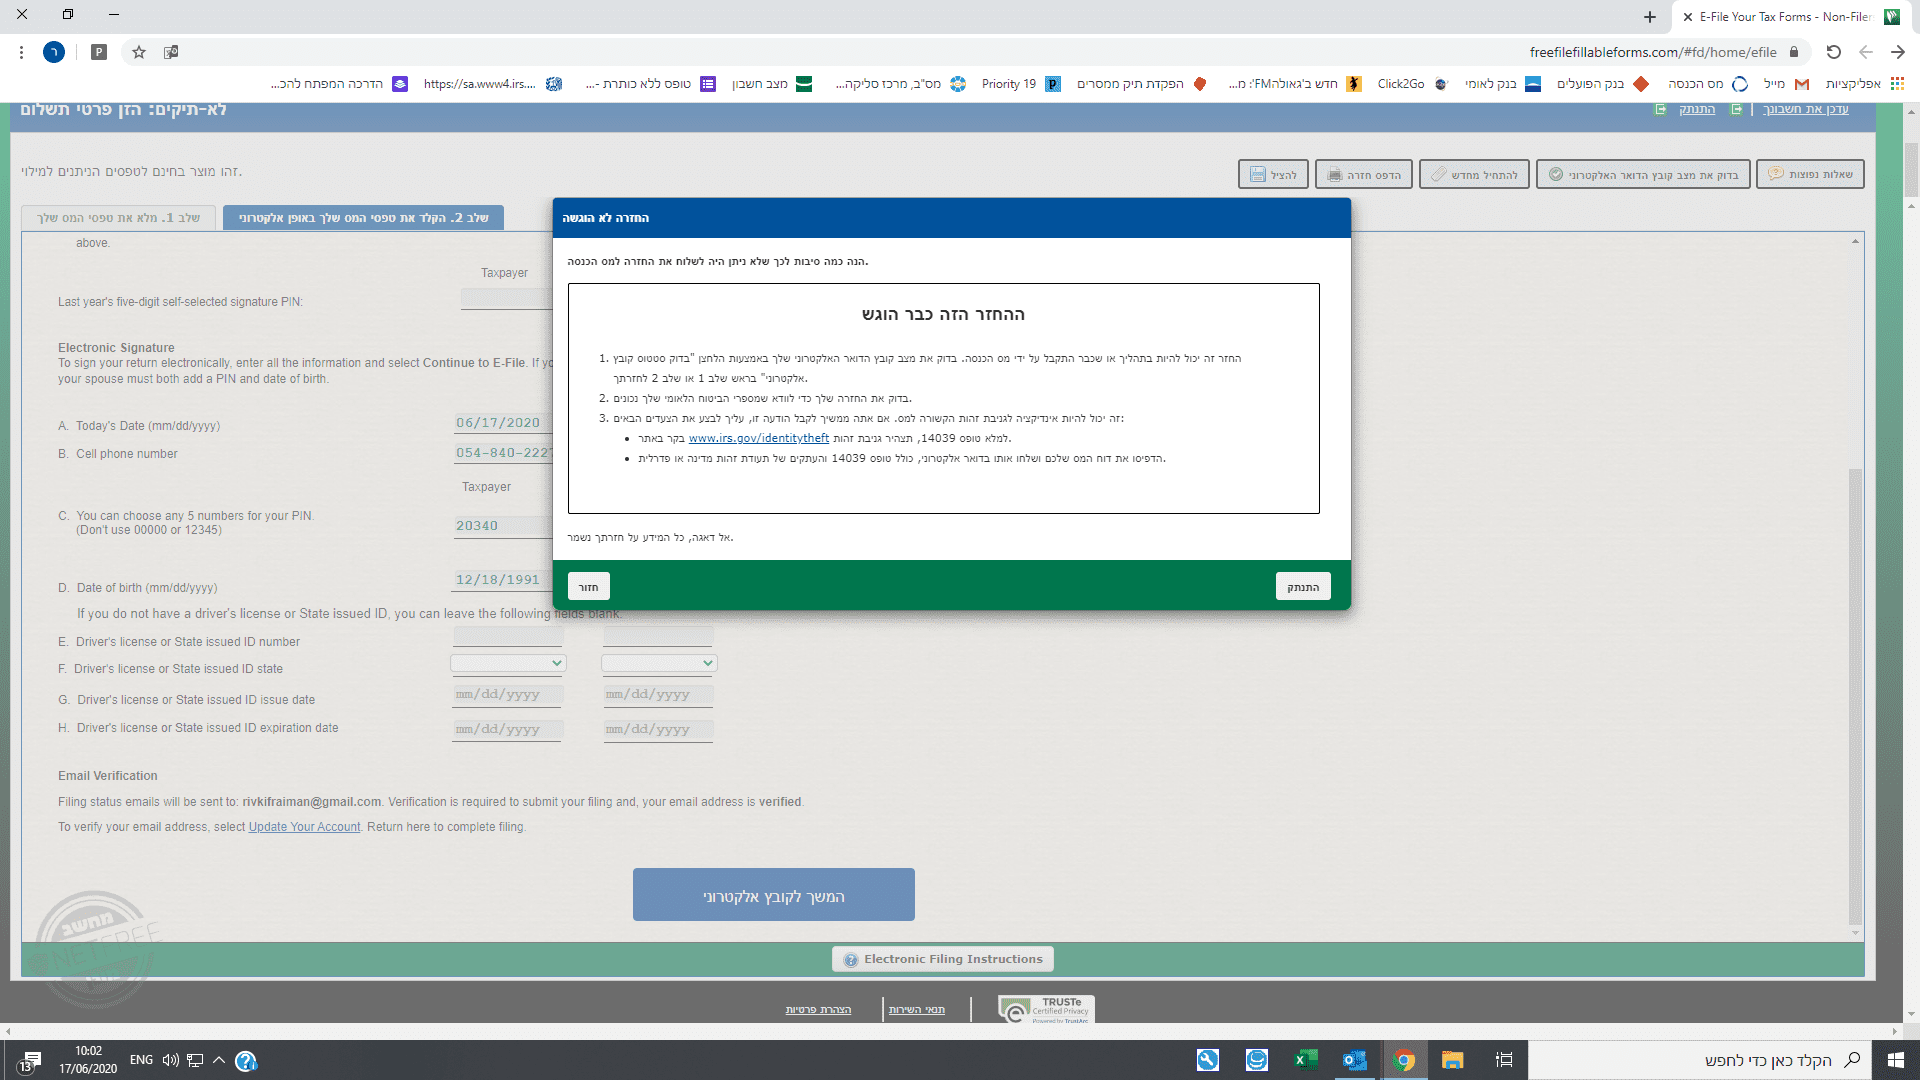The image size is (1920, 1080).
Task: Bookmark this page with the star icon
Action: click(x=139, y=52)
